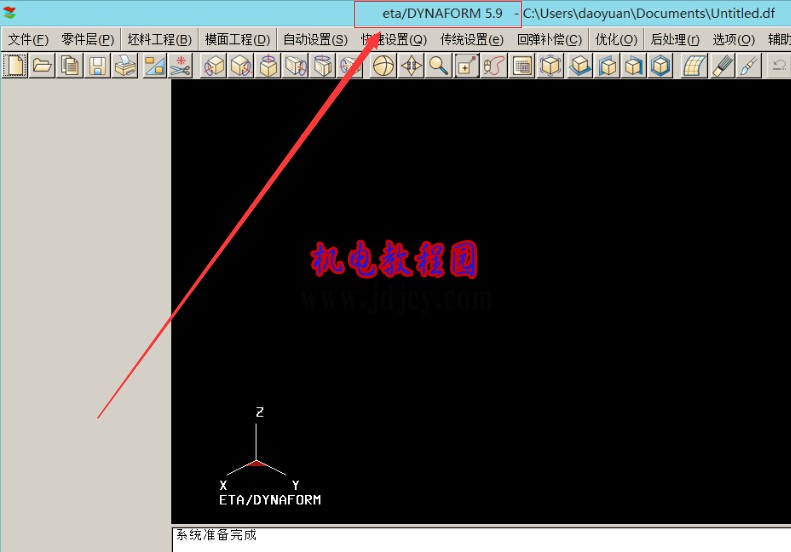This screenshot has height=552, width=791.
Task: Open the 模面工程(D) menu
Action: [x=238, y=39]
